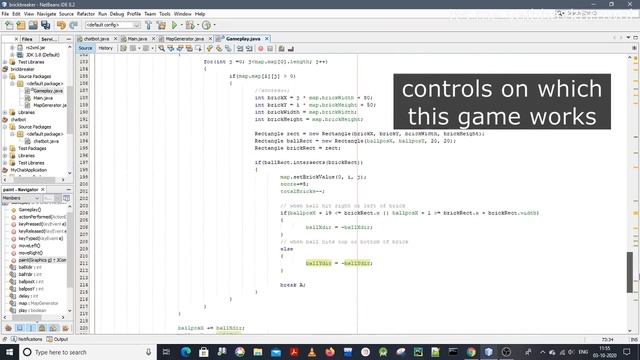This screenshot has width=640, height=360.
Task: Click the Profile Project toolbar icon
Action: click(206, 25)
